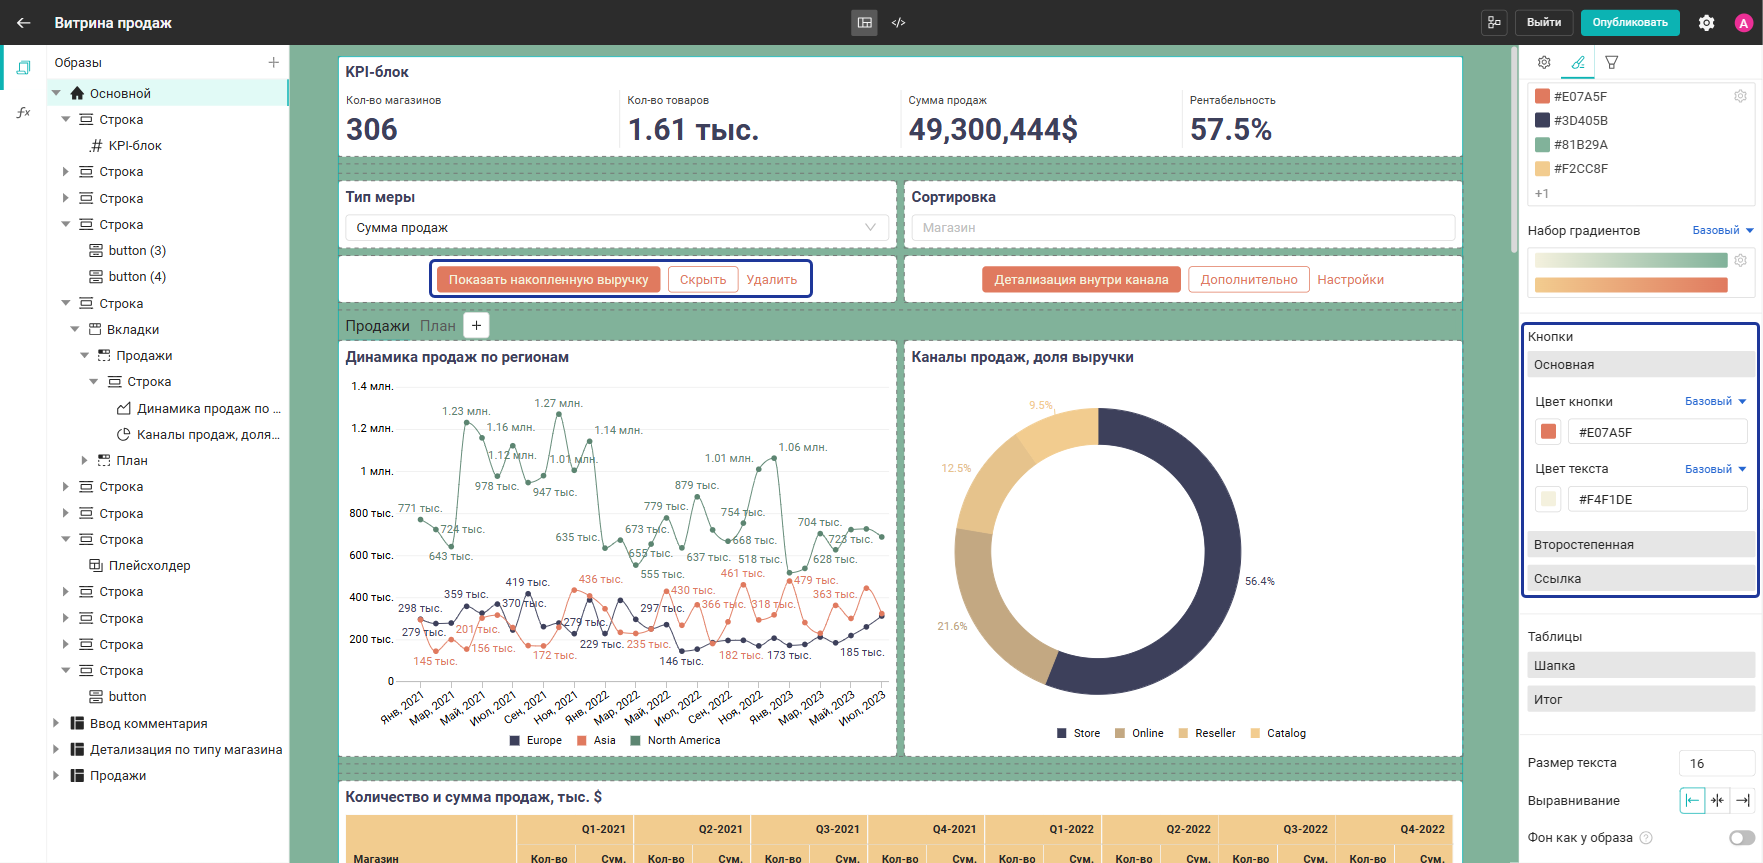Click the Опубликовать button
The width and height of the screenshot is (1763, 863).
tap(1630, 22)
